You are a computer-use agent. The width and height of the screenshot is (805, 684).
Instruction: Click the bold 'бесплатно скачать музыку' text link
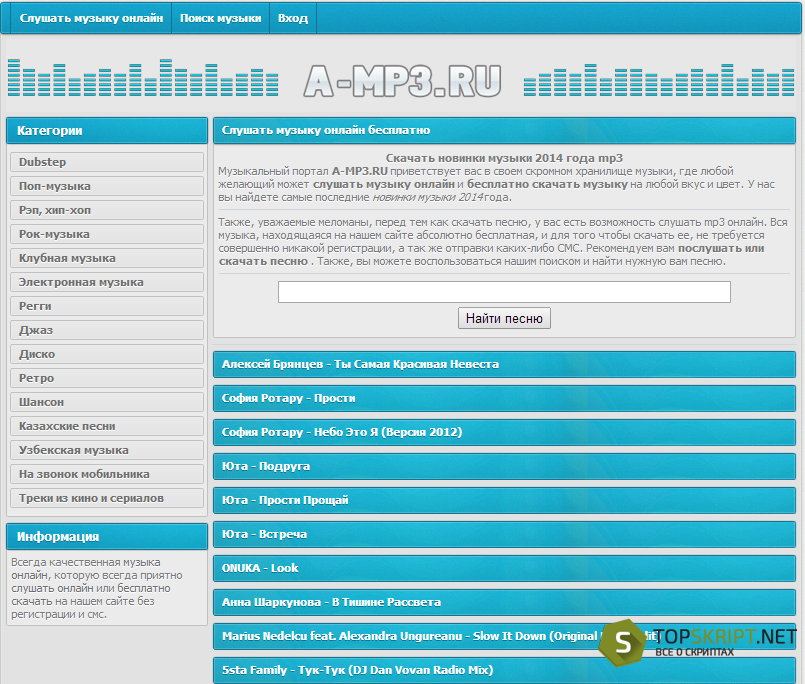pyautogui.click(x=547, y=184)
